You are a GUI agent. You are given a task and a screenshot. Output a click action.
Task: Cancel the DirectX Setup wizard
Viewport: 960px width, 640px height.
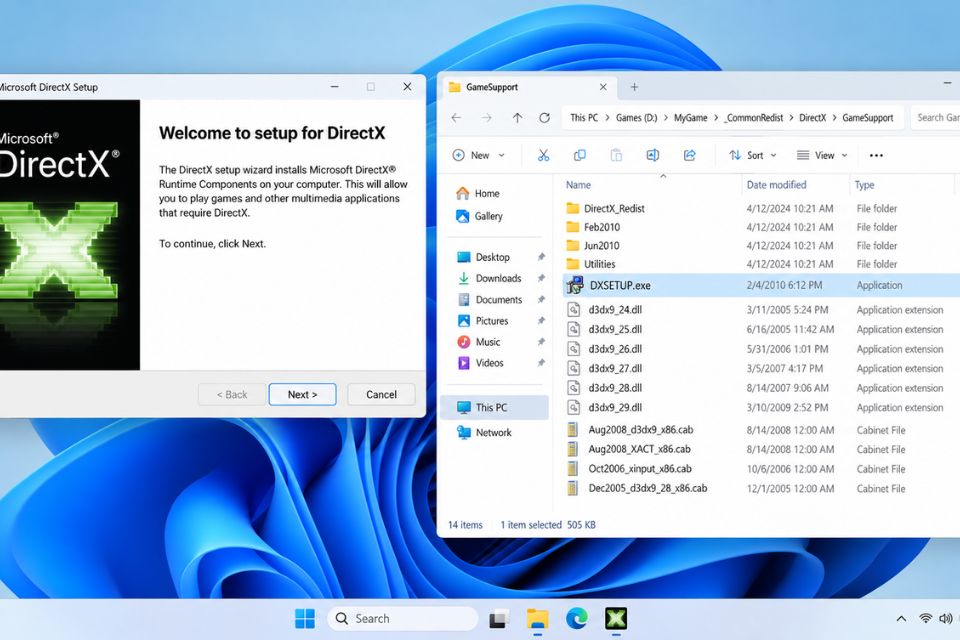click(x=381, y=394)
